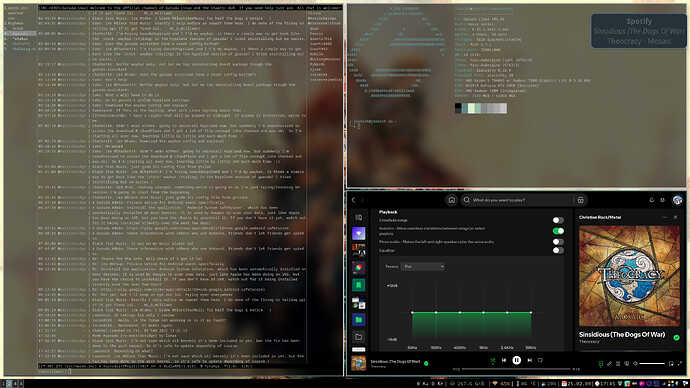Open Your Library sidebar icon
Screen dimensions: 690x388
click(x=359, y=217)
